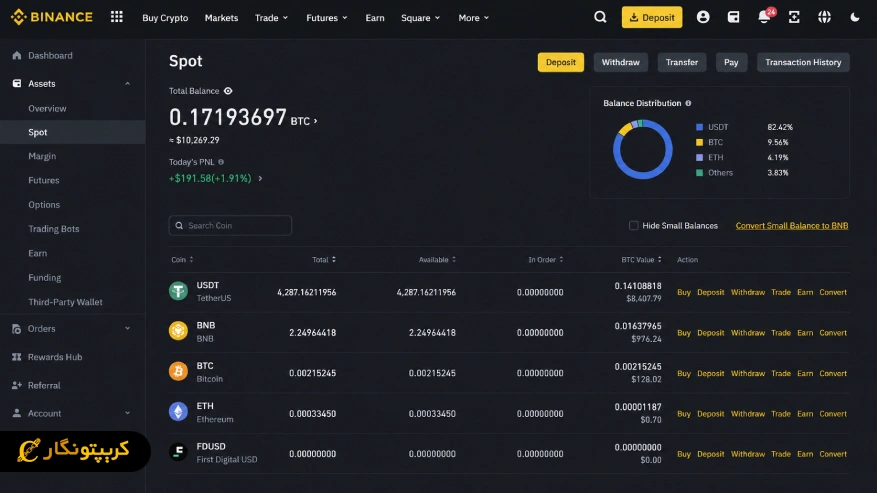Open Markets in top nav
This screenshot has height=493, width=877.
pyautogui.click(x=221, y=18)
